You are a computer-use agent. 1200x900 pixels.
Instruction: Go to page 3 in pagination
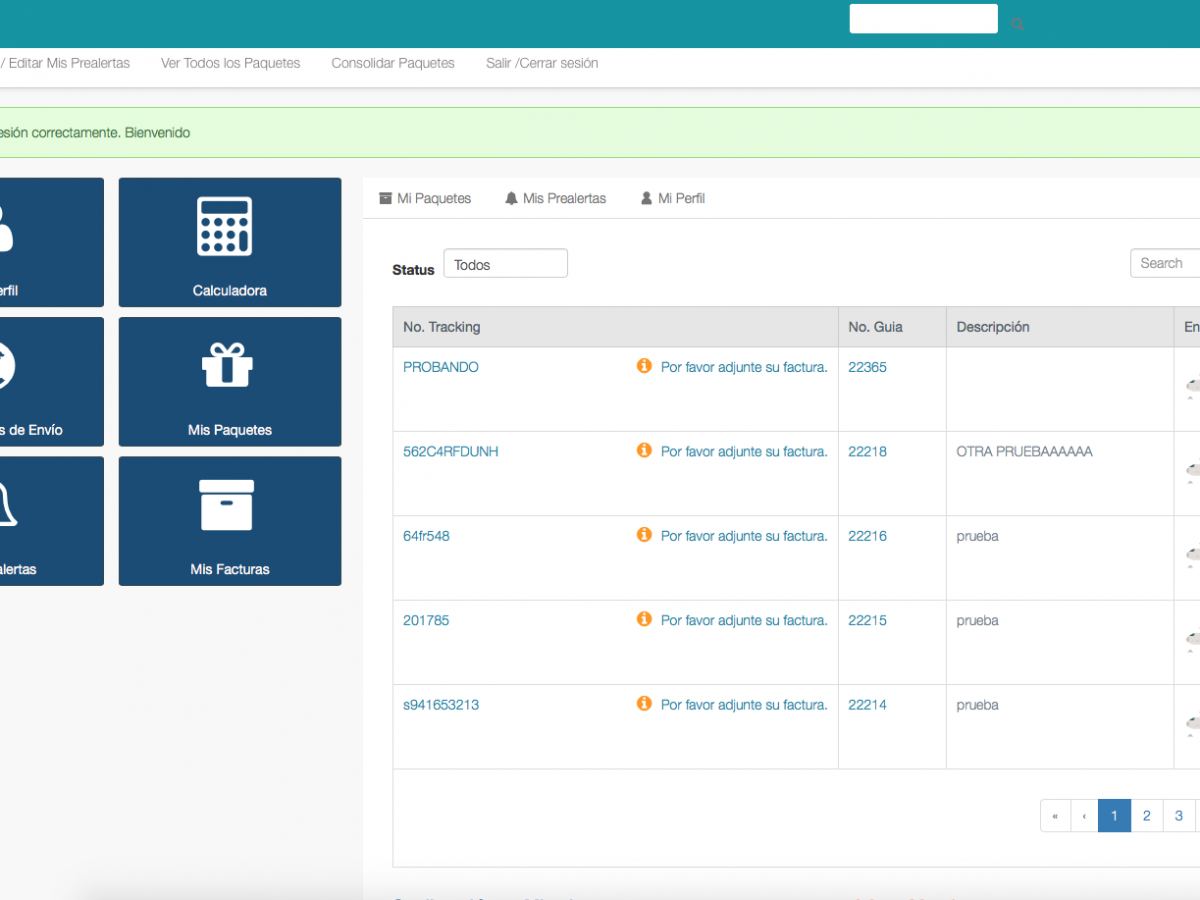(1179, 815)
